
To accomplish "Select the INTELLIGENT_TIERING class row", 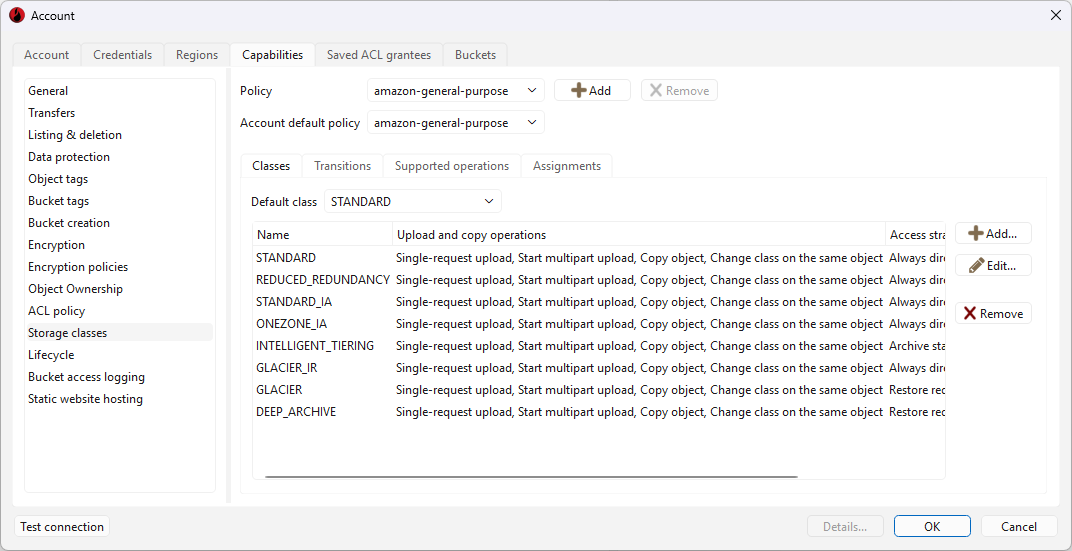I will [x=599, y=346].
